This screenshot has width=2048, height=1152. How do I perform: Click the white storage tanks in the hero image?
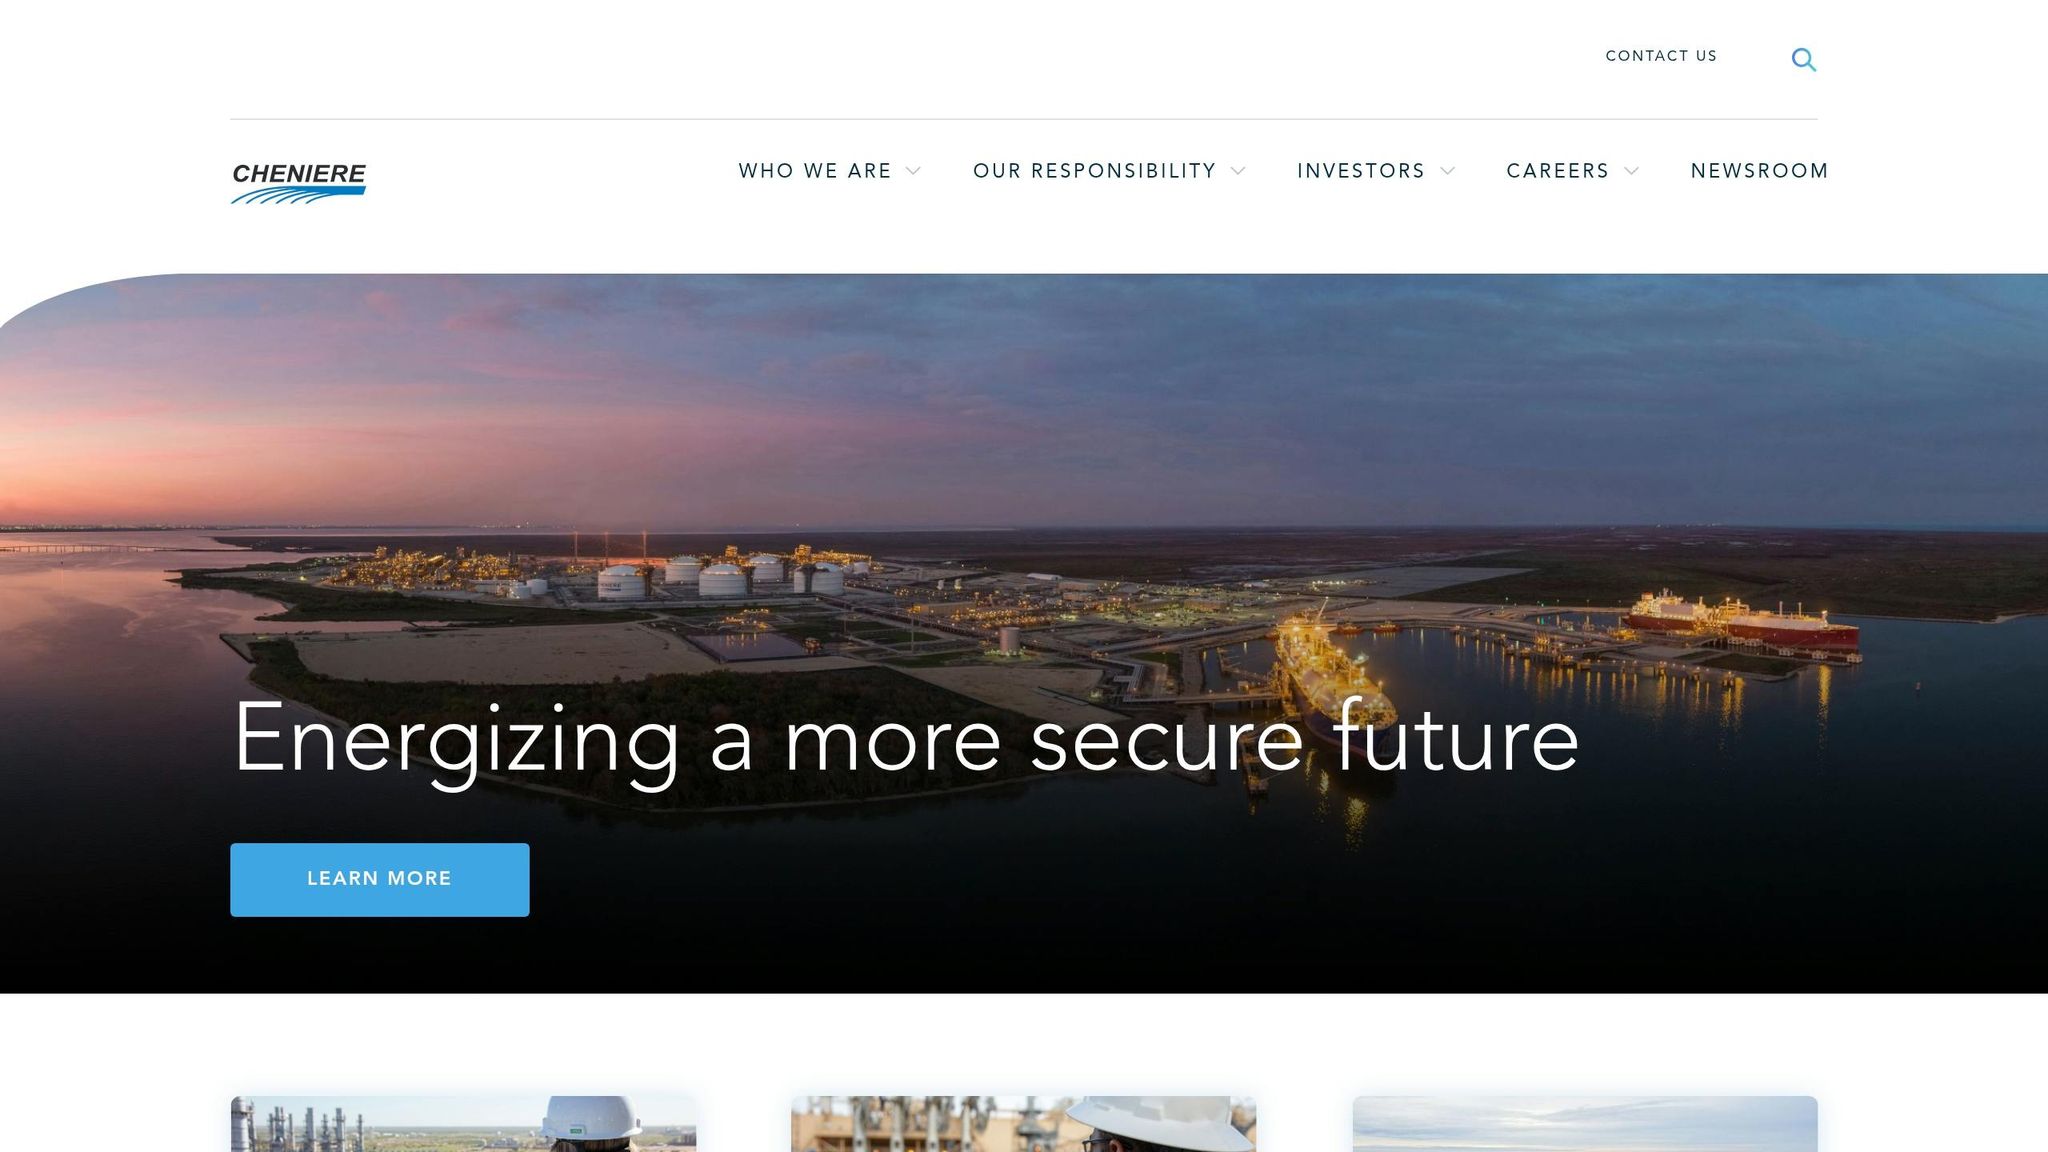pyautogui.click(x=722, y=577)
